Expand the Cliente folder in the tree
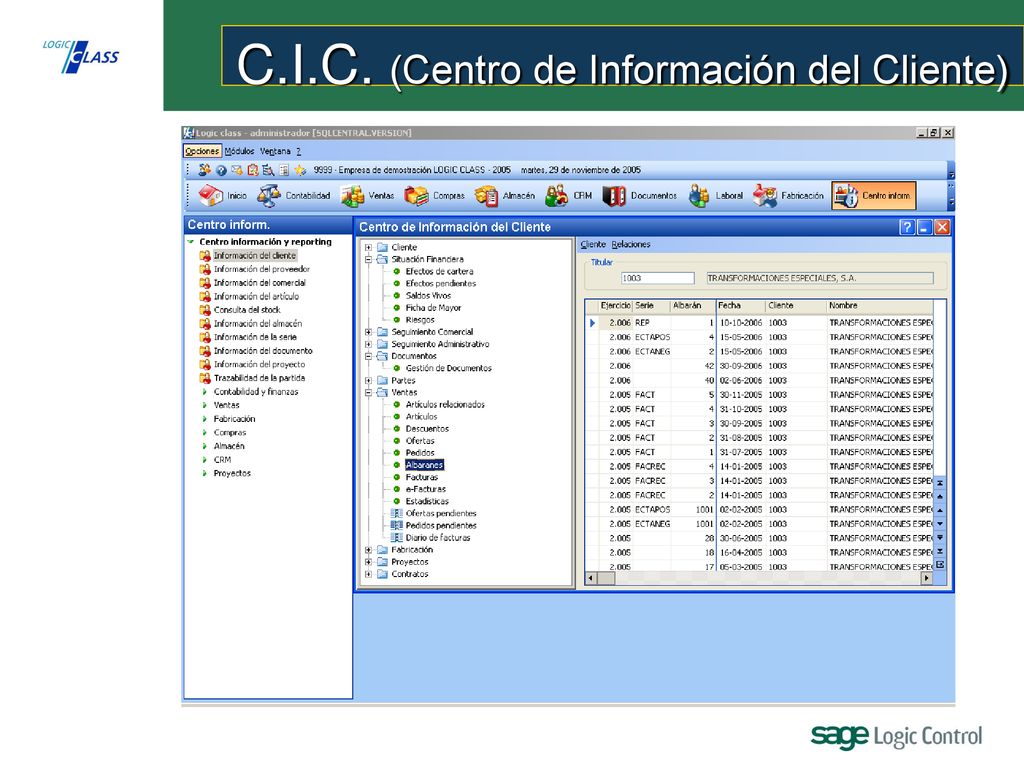 (368, 248)
